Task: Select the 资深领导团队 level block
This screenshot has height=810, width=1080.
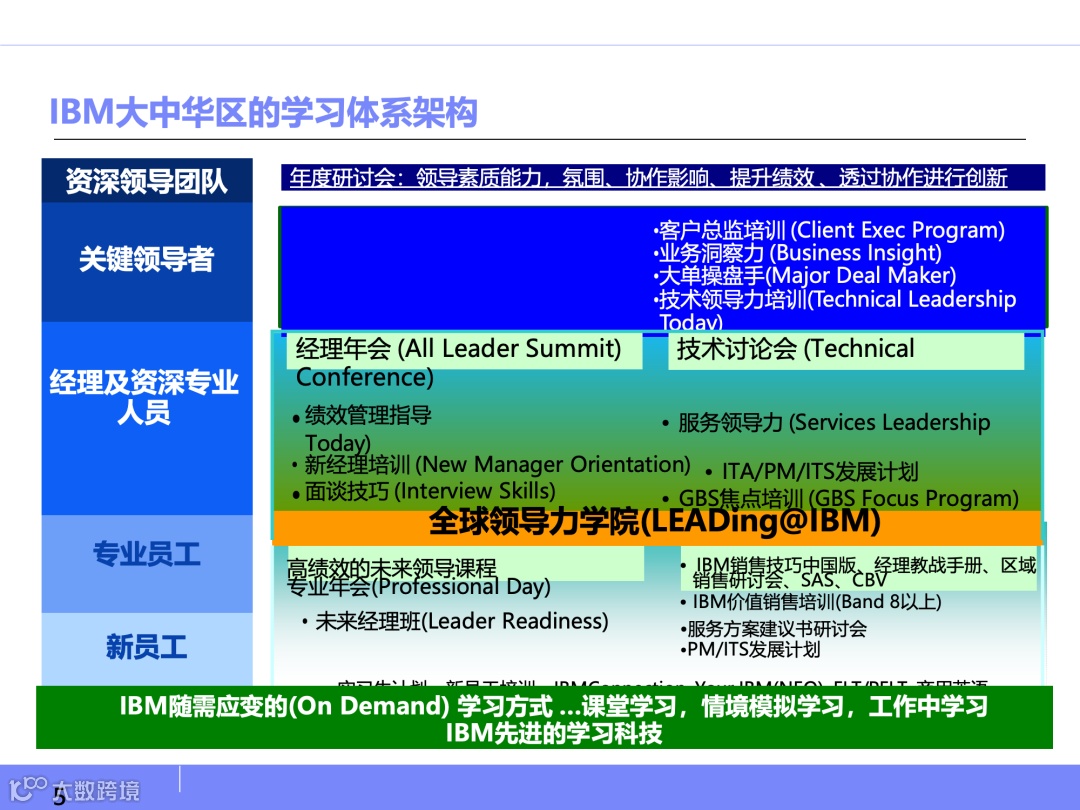Action: 147,180
